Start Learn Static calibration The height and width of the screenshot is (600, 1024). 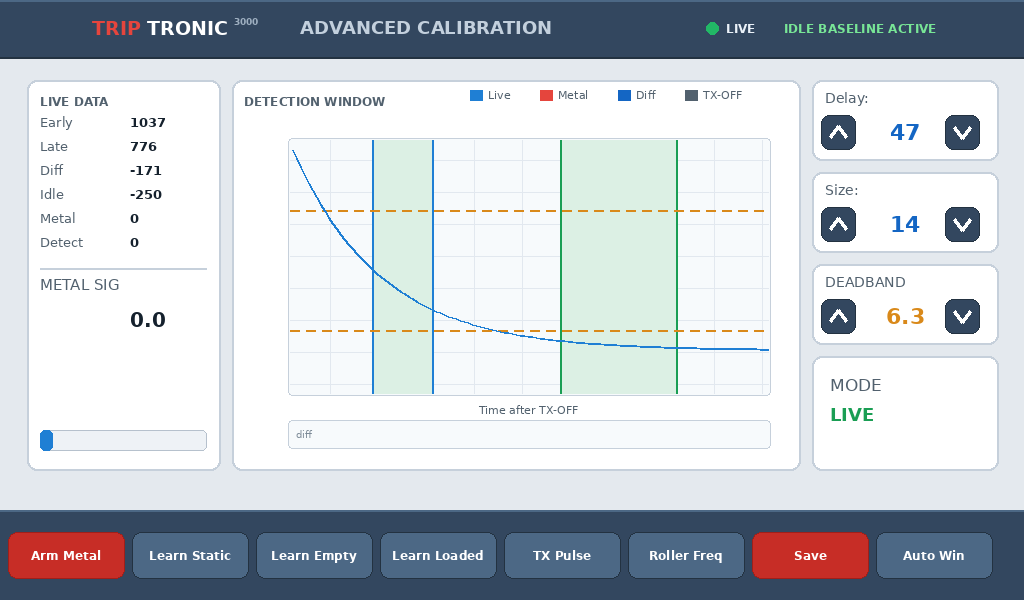pos(190,556)
